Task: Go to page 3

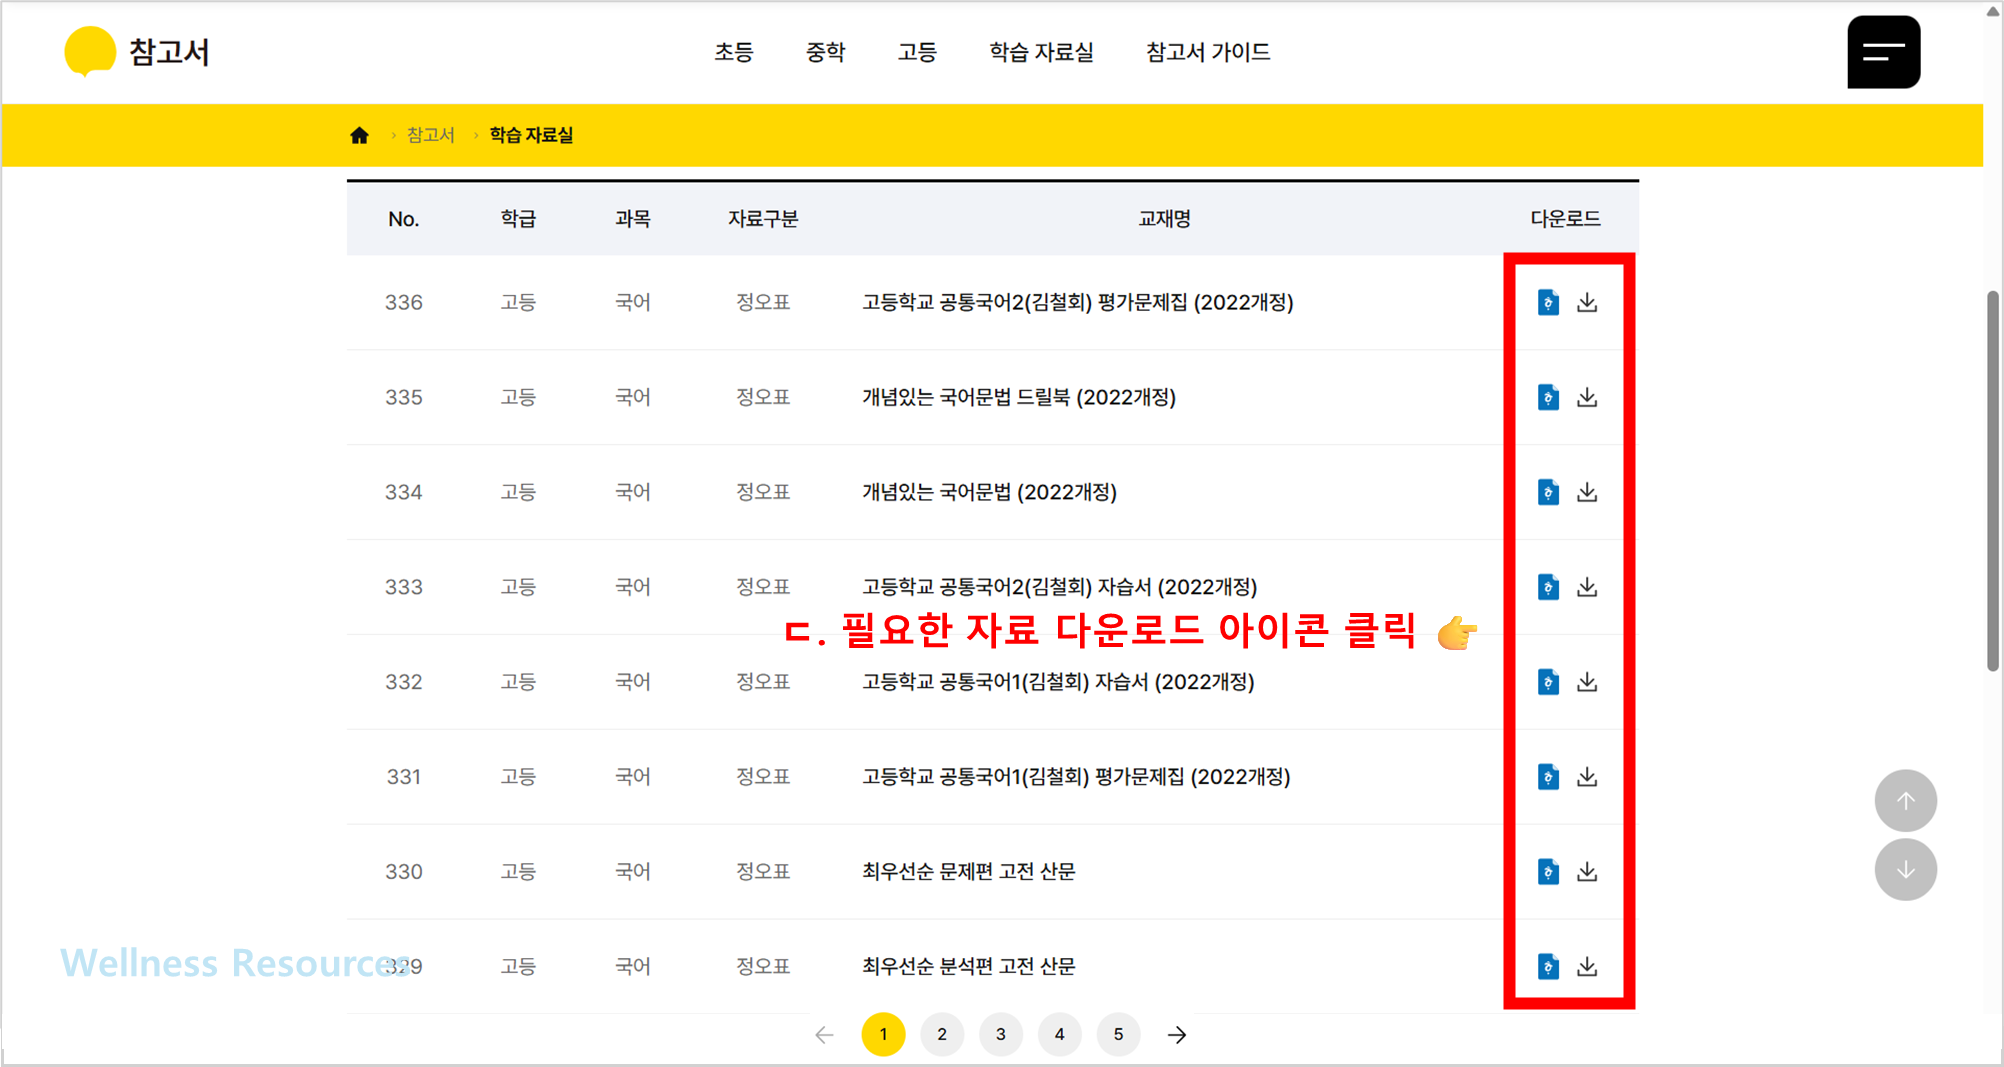Action: (1001, 1034)
